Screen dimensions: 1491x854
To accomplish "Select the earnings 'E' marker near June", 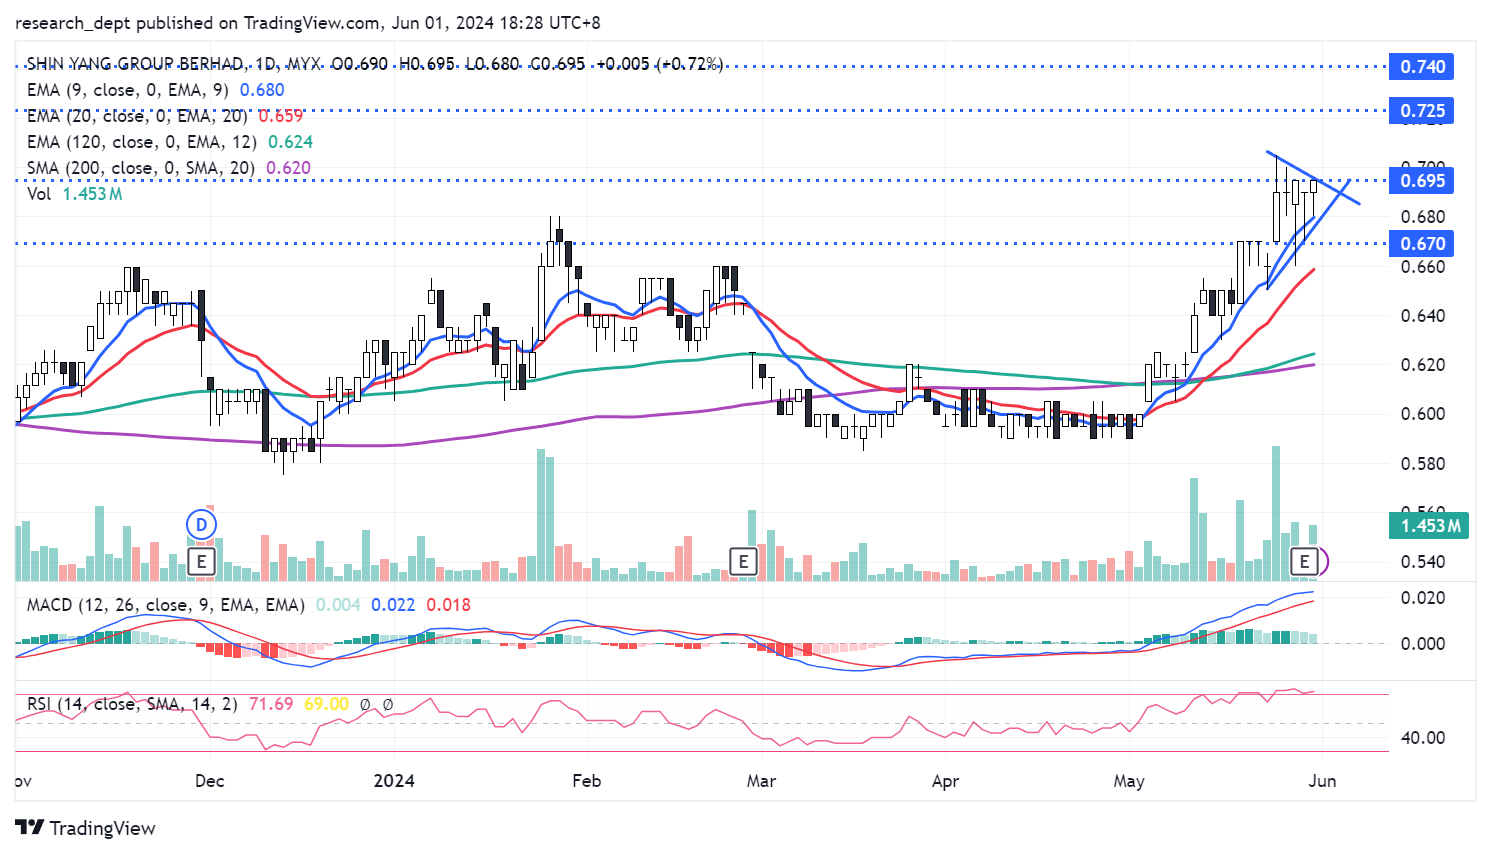I will [x=1304, y=561].
